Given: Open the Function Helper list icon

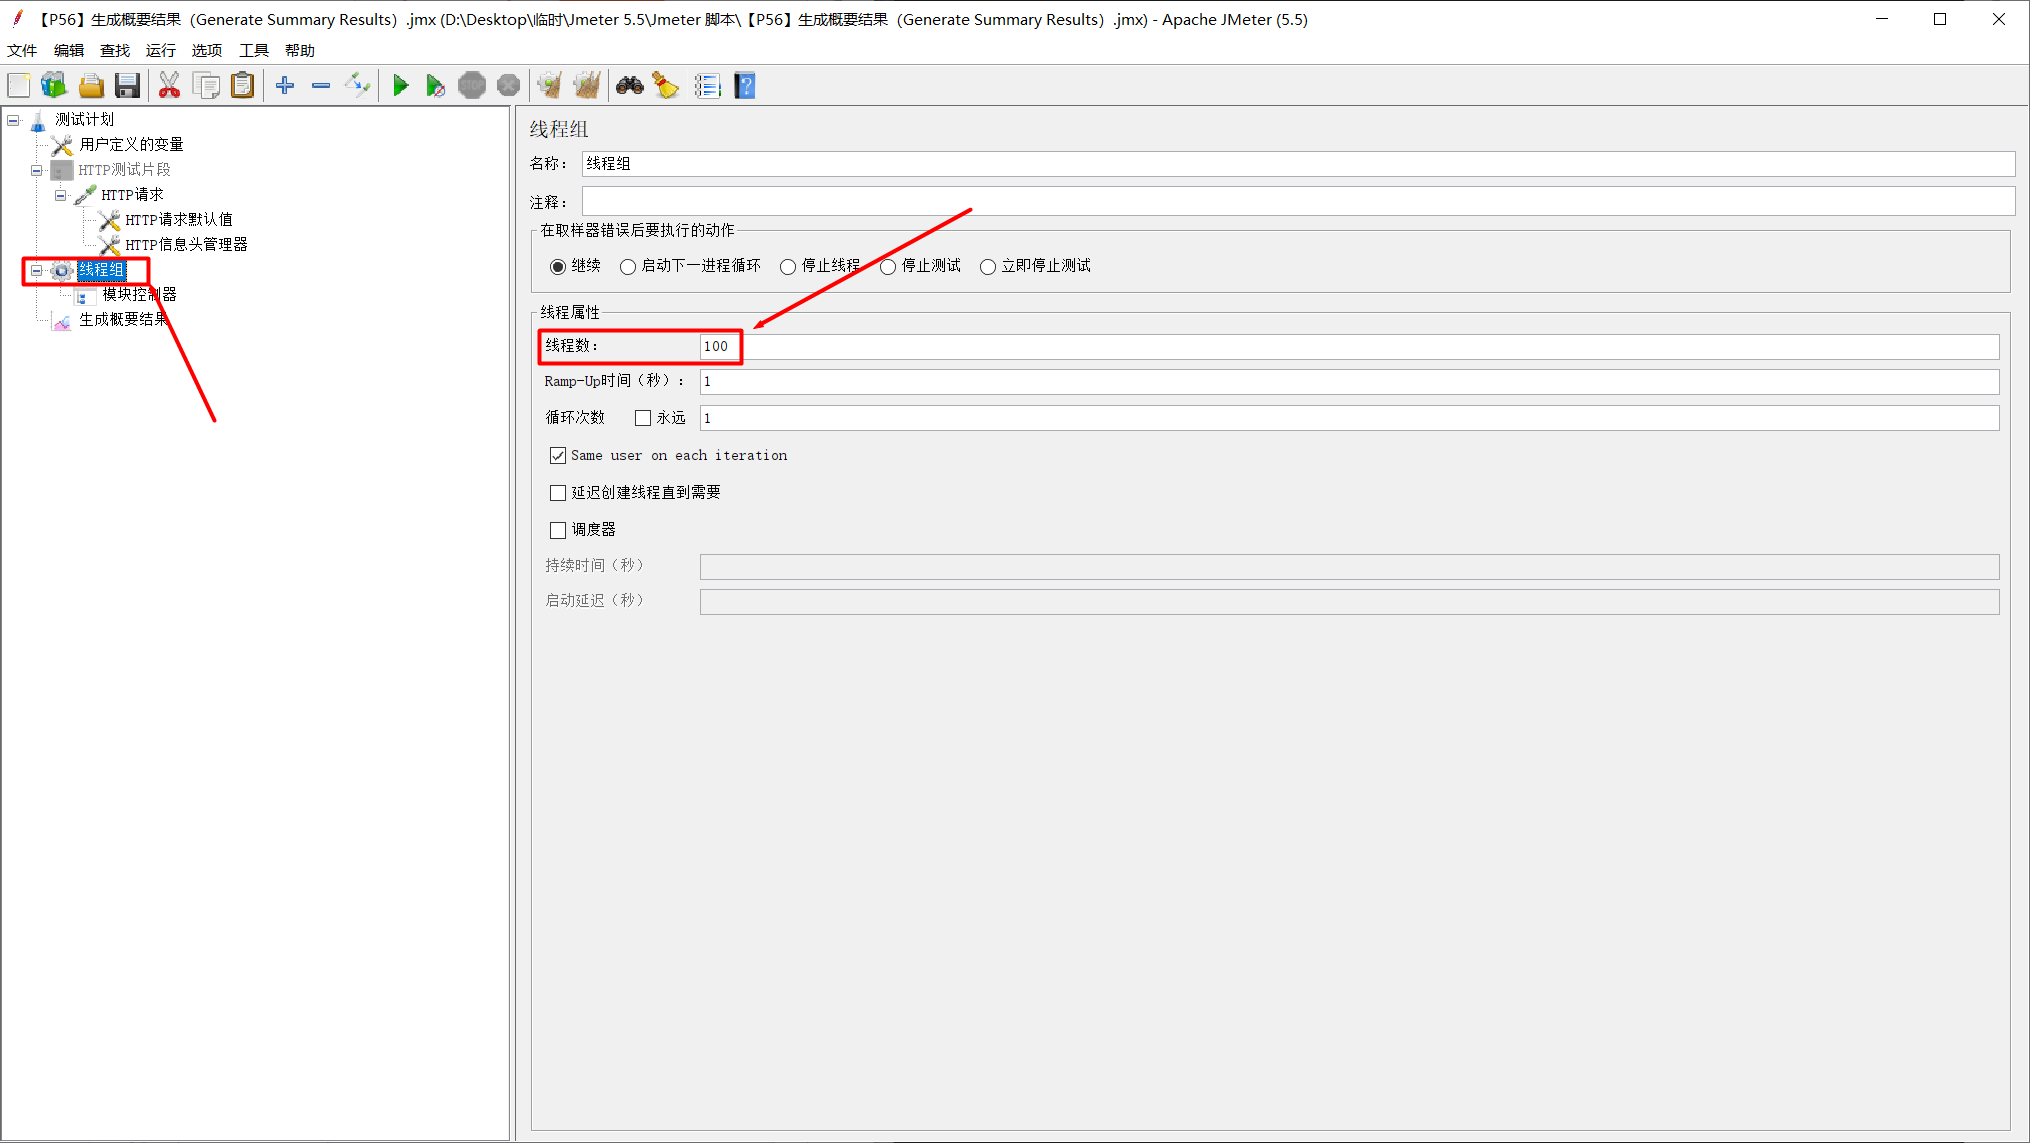Looking at the screenshot, I should click(x=707, y=86).
